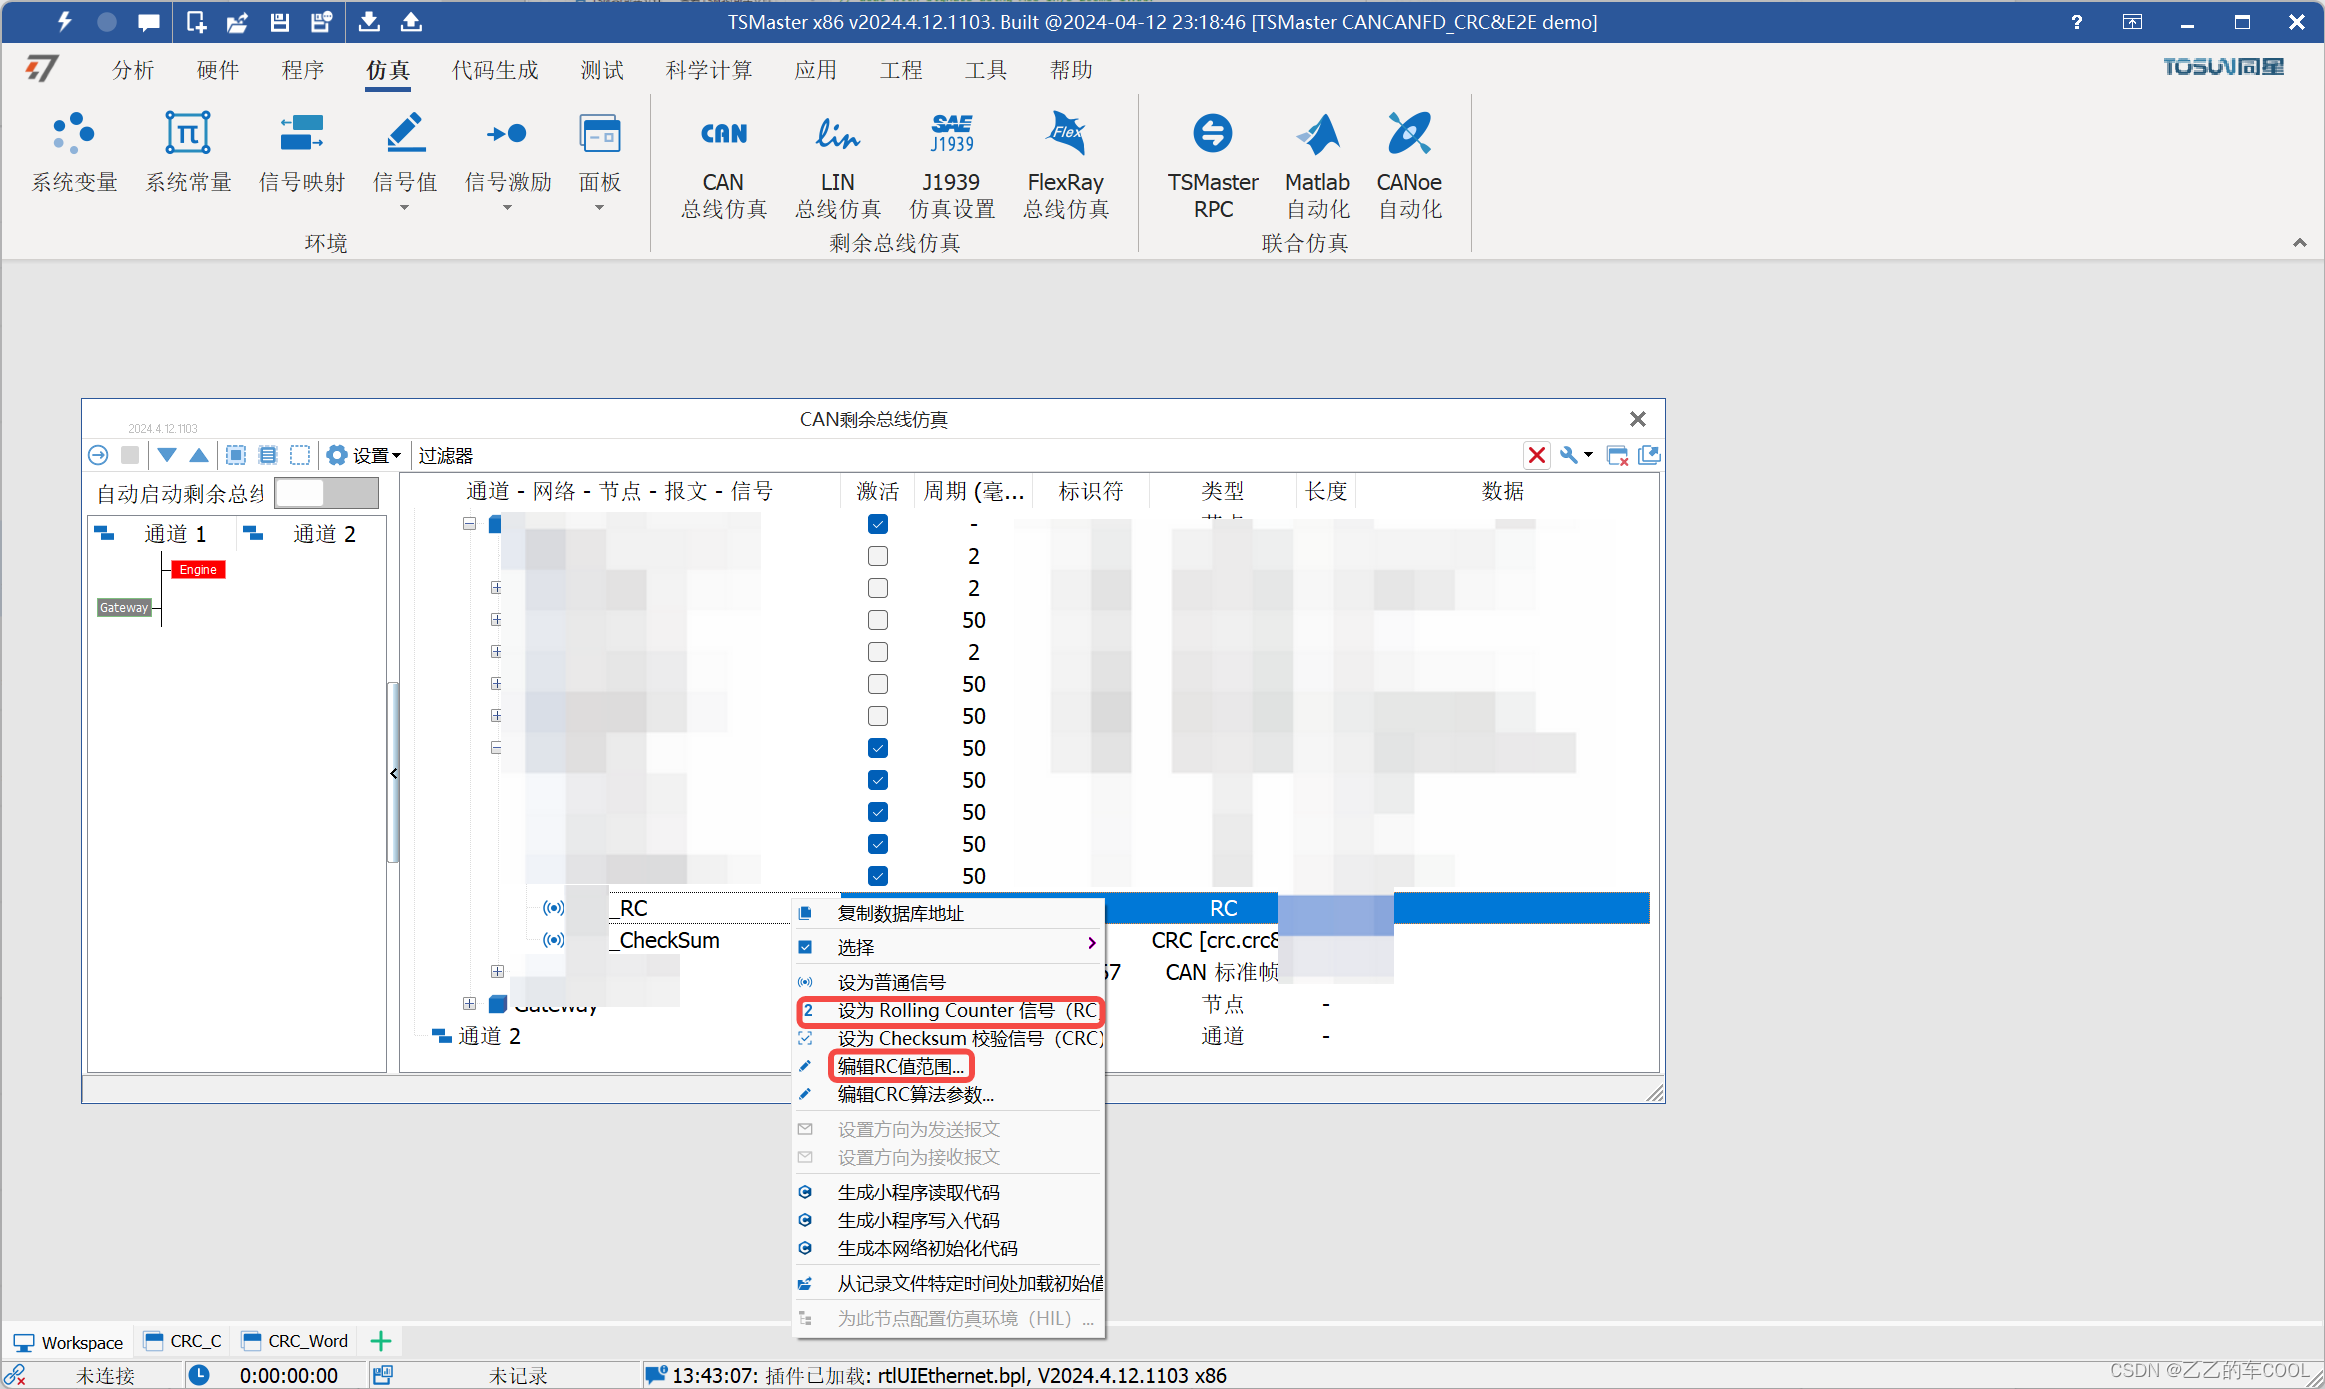Toggle 自动启动剩余总线 switch
2325x1389 pixels.
pyautogui.click(x=326, y=492)
